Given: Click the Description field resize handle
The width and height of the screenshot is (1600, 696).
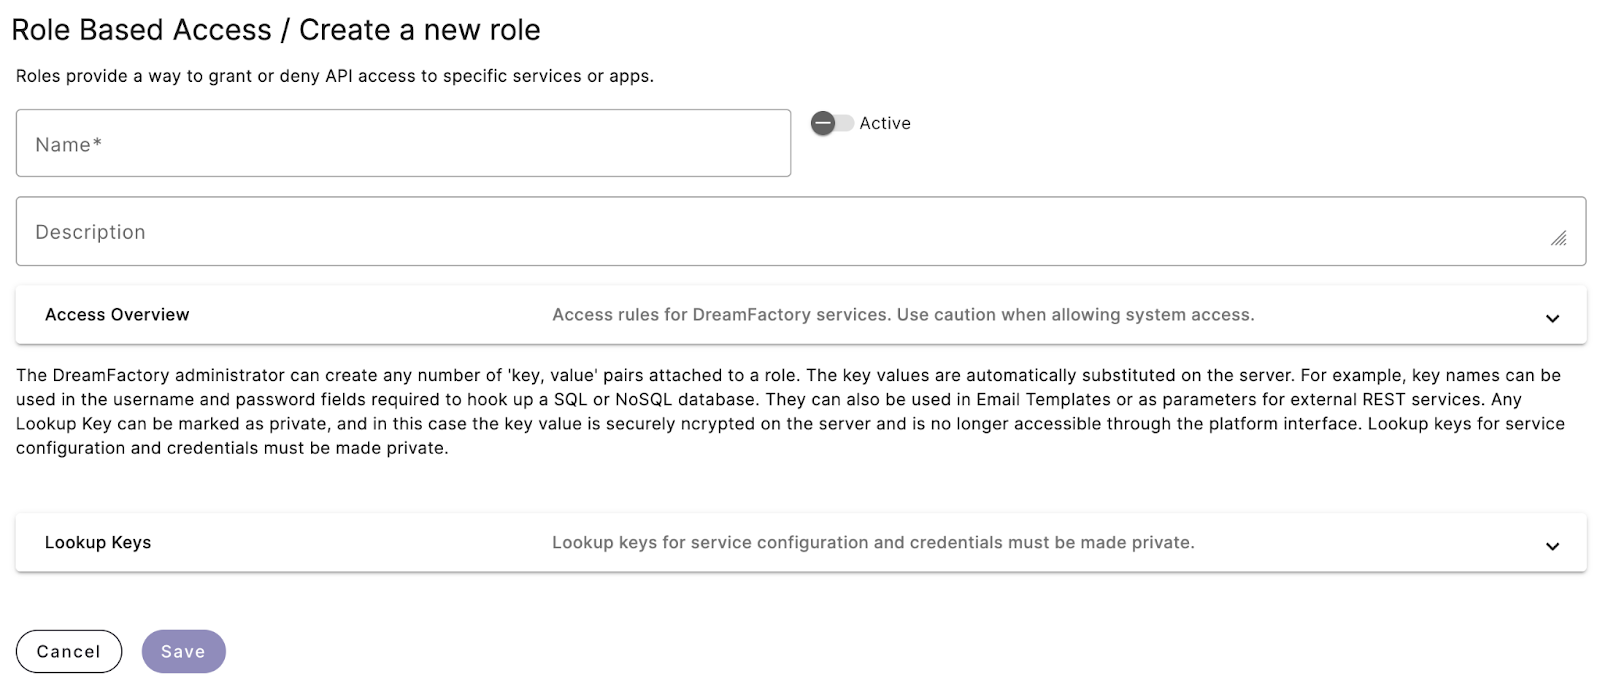Looking at the screenshot, I should tap(1559, 238).
